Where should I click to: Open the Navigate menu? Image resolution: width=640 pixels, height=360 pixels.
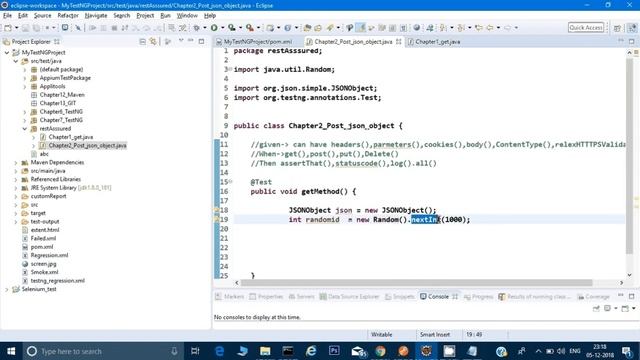click(96, 16)
